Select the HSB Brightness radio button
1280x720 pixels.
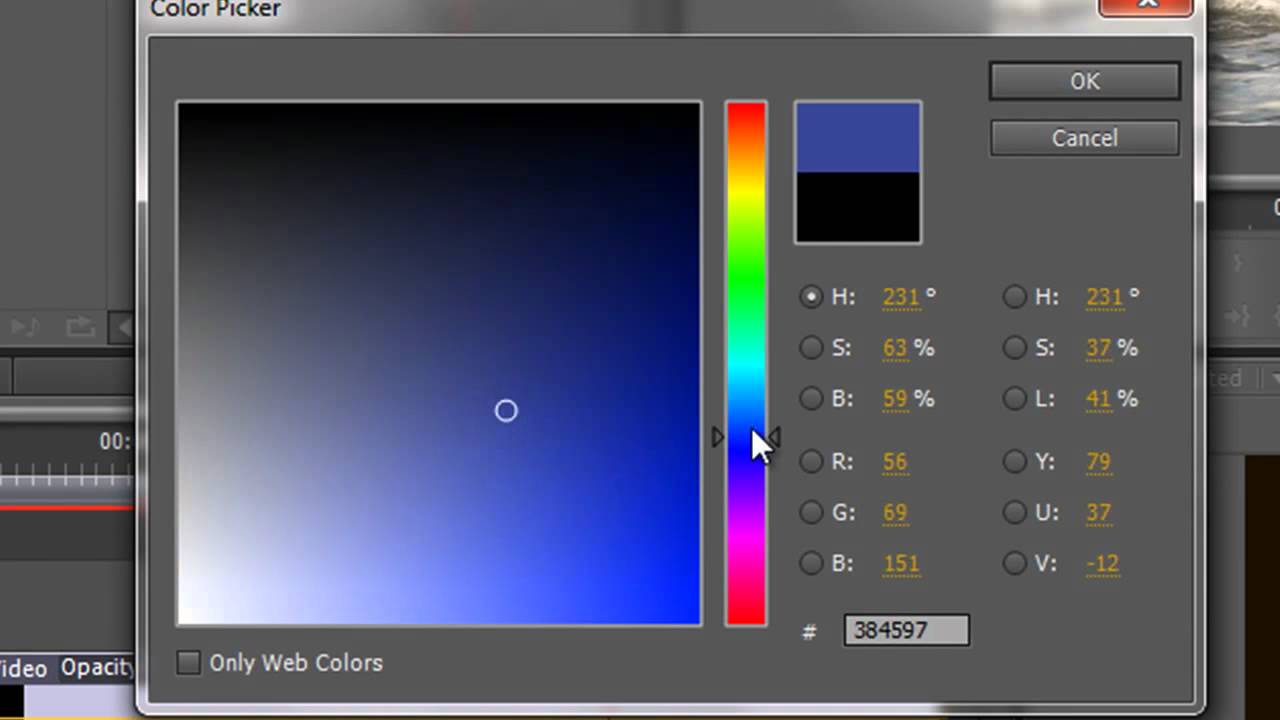811,398
